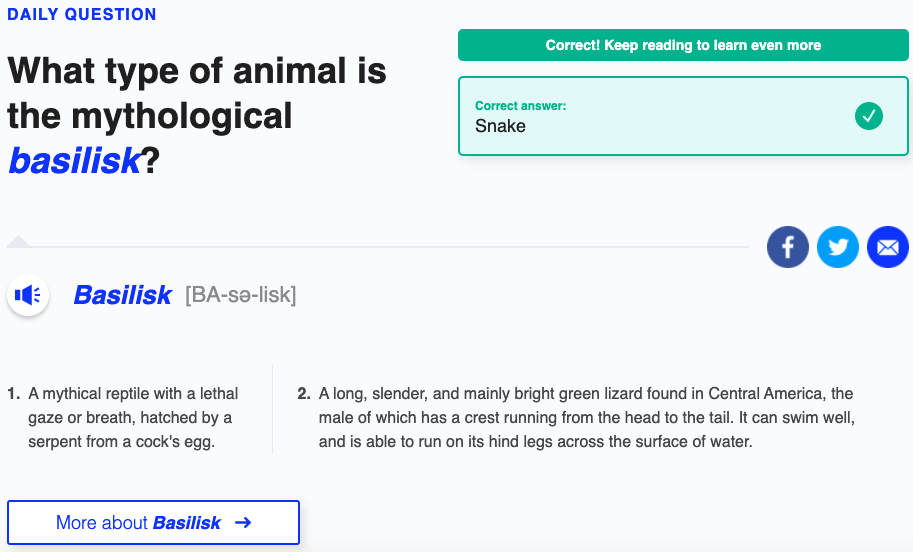Click the bright green lizard definition text
This screenshot has height=552, width=913.
tap(585, 417)
